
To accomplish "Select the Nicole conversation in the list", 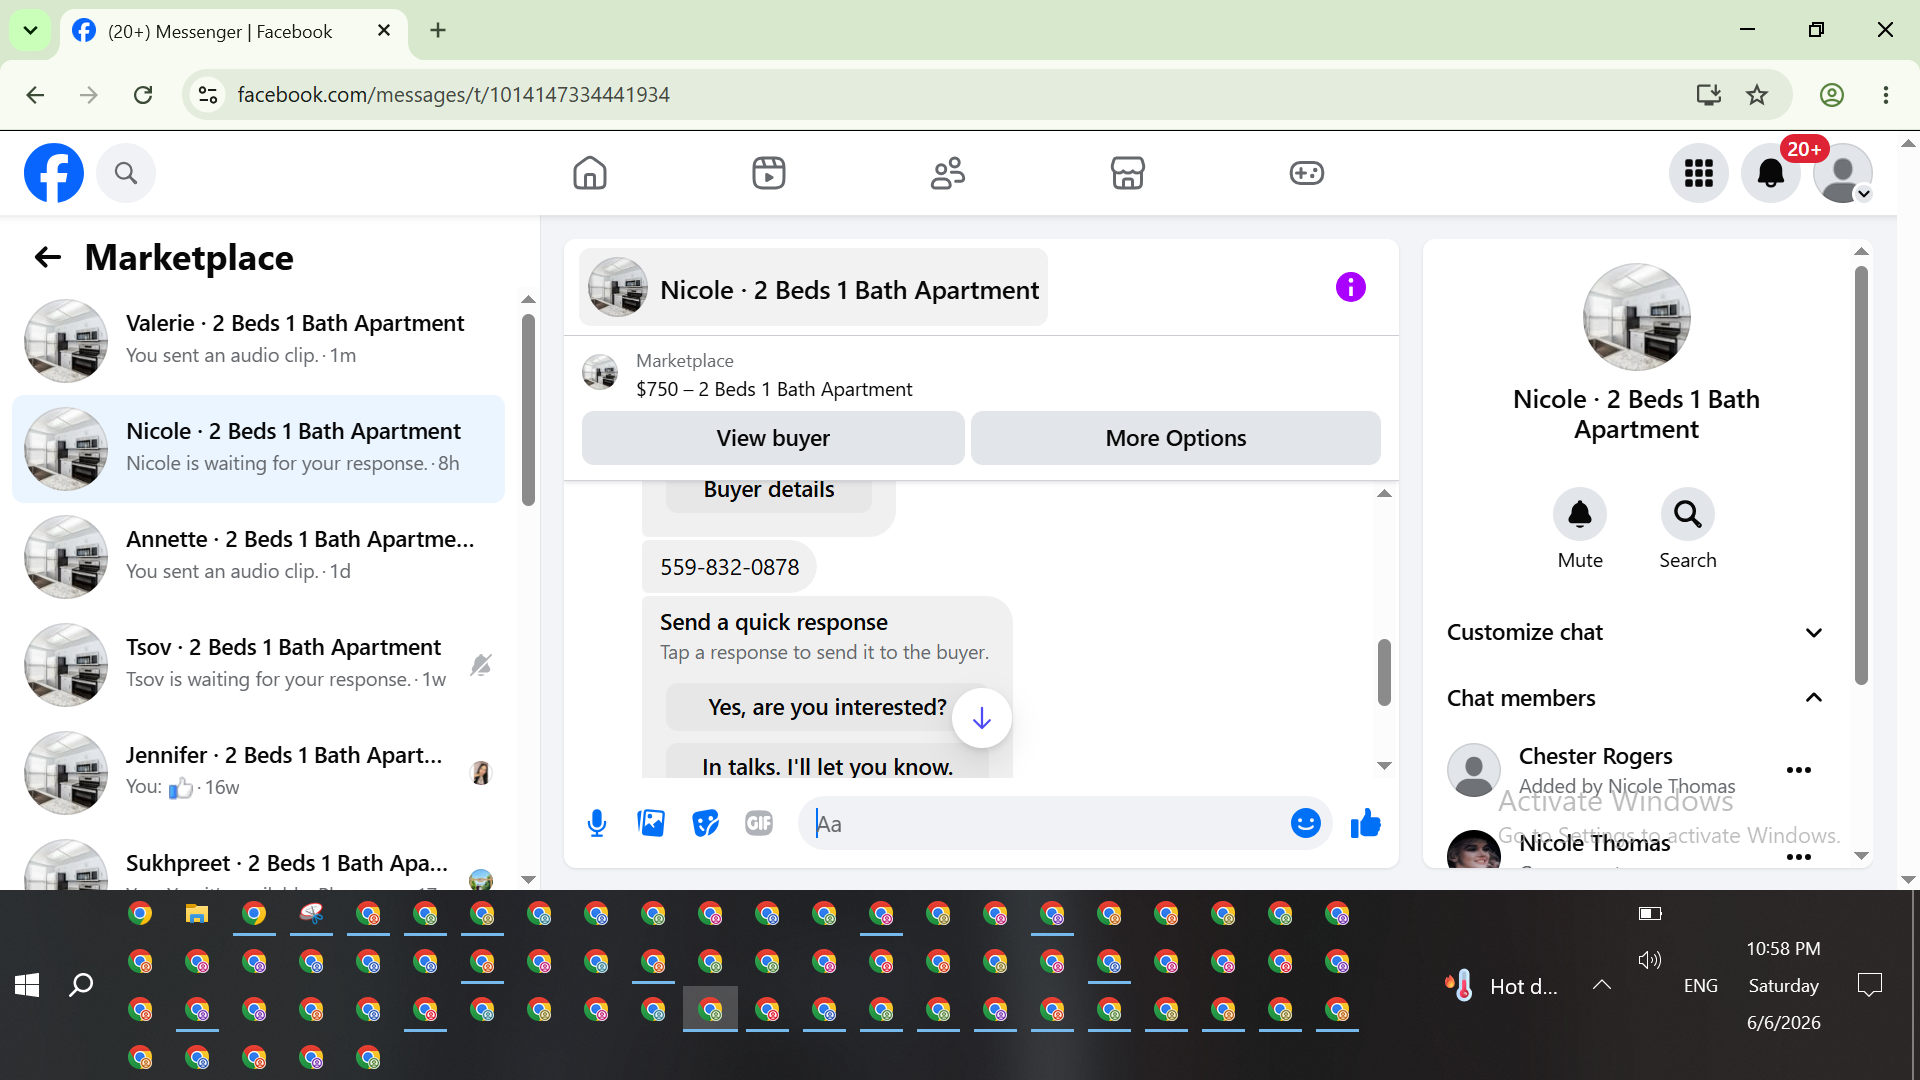I will (x=260, y=449).
